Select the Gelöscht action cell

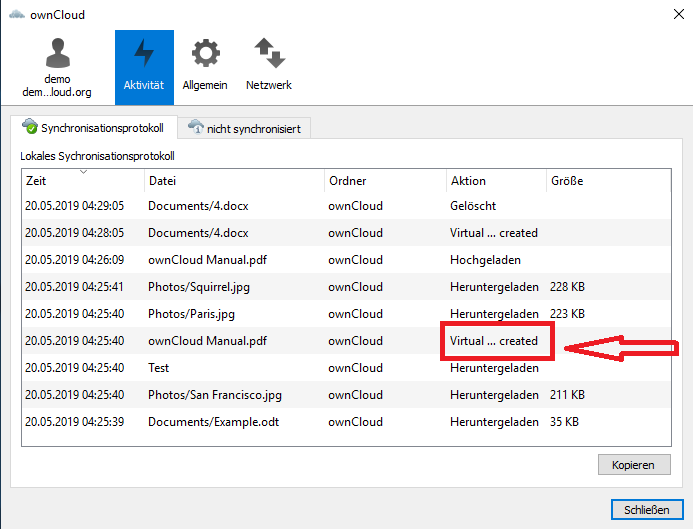click(473, 206)
